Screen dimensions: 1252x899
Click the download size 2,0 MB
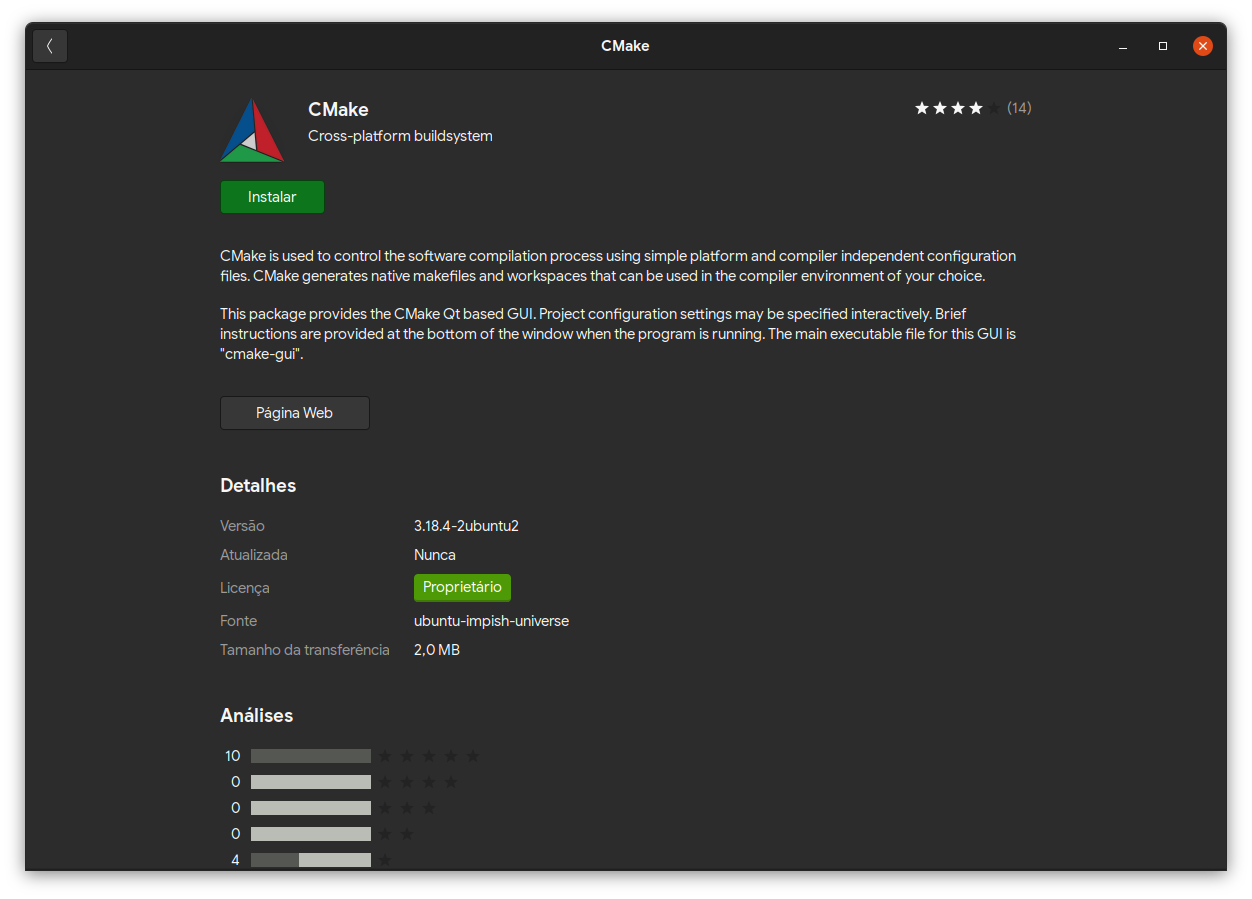click(437, 650)
